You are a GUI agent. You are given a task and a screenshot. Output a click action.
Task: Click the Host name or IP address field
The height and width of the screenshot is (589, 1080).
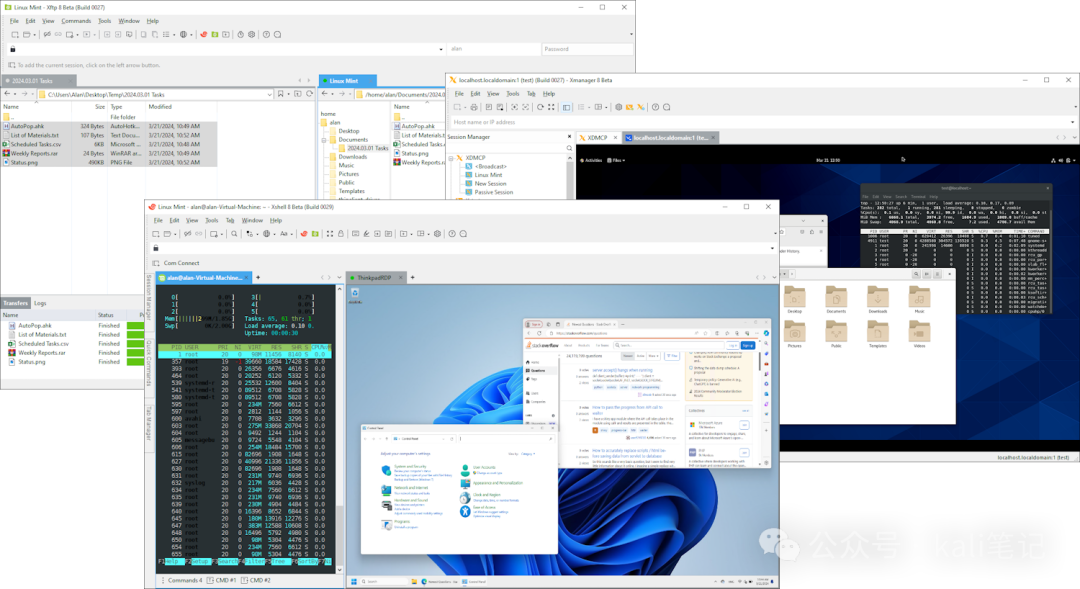click(760, 123)
